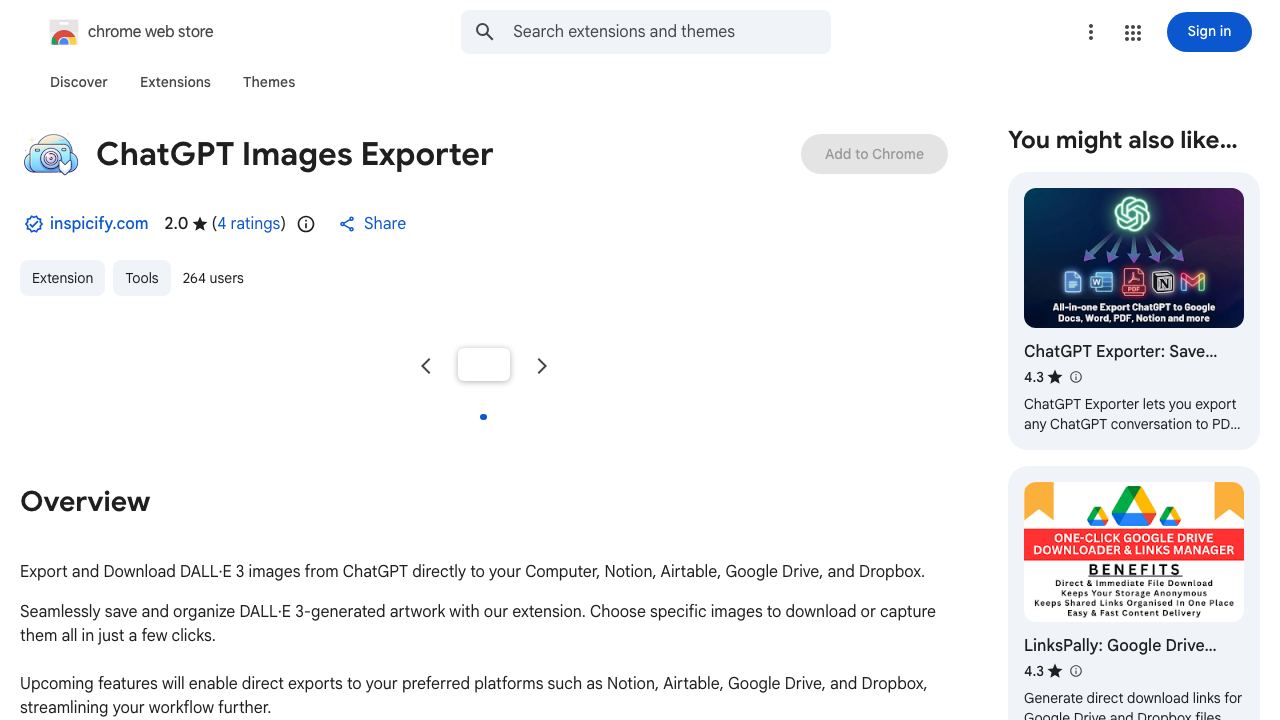Open the 4 ratings link
1280x720 pixels.
coord(249,224)
